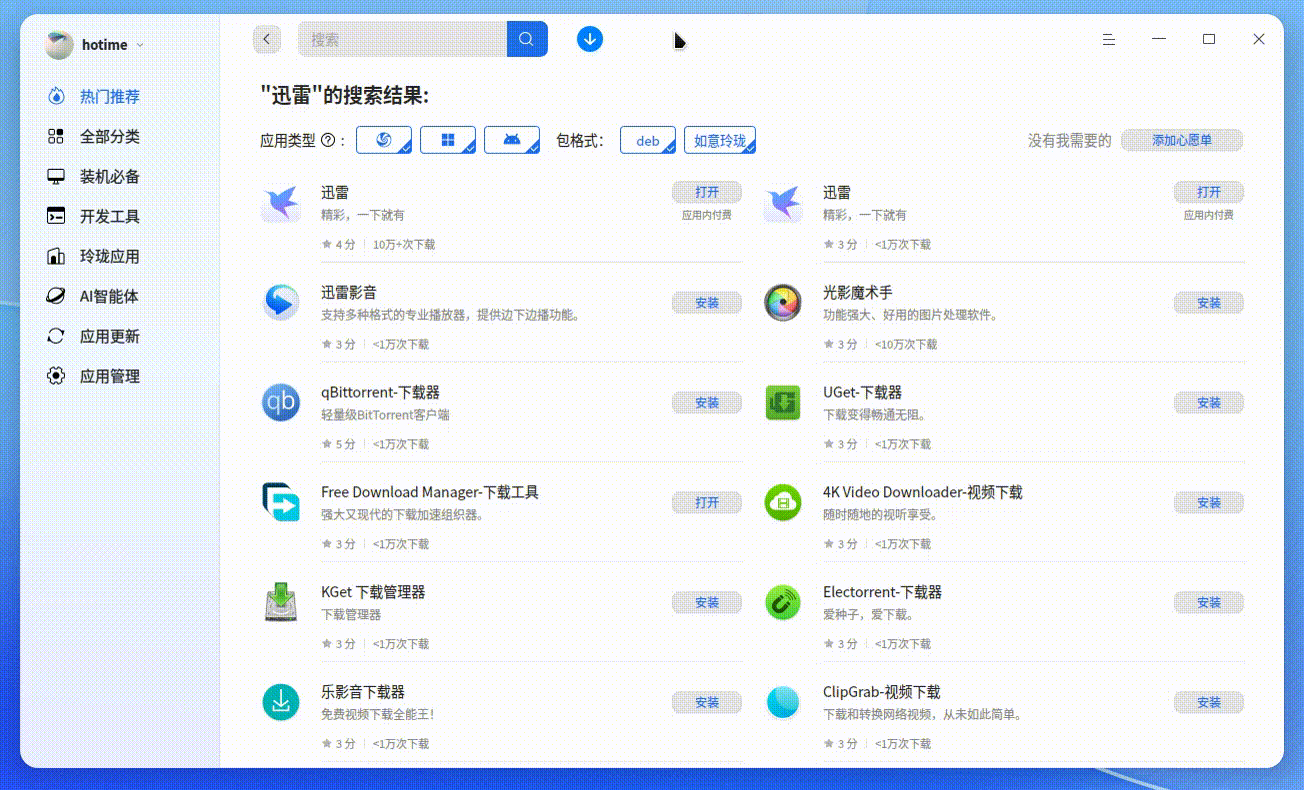Switch to AI智能体 page
Image resolution: width=1304 pixels, height=790 pixels.
tap(94, 297)
